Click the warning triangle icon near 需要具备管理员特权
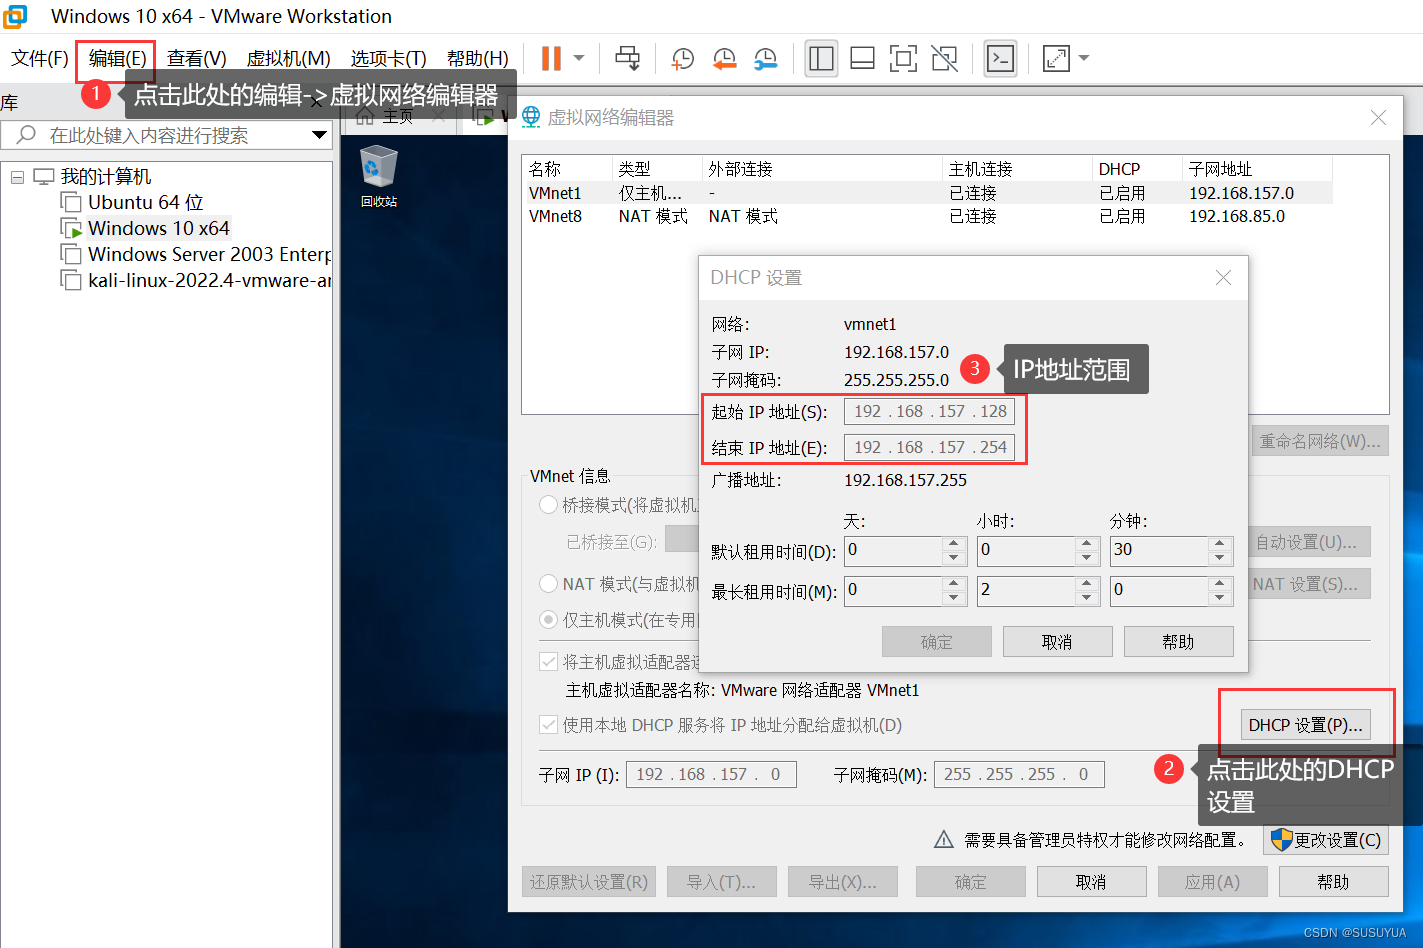This screenshot has height=948, width=1423. coord(943,840)
